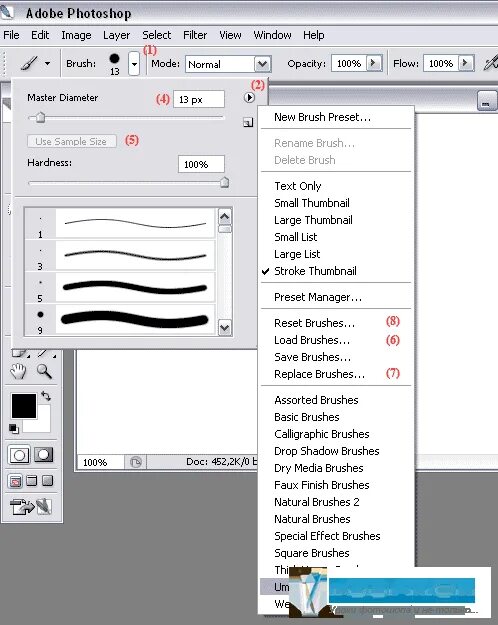The image size is (498, 625).
Task: Adjust the Master Diameter slider handle
Action: (x=40, y=118)
